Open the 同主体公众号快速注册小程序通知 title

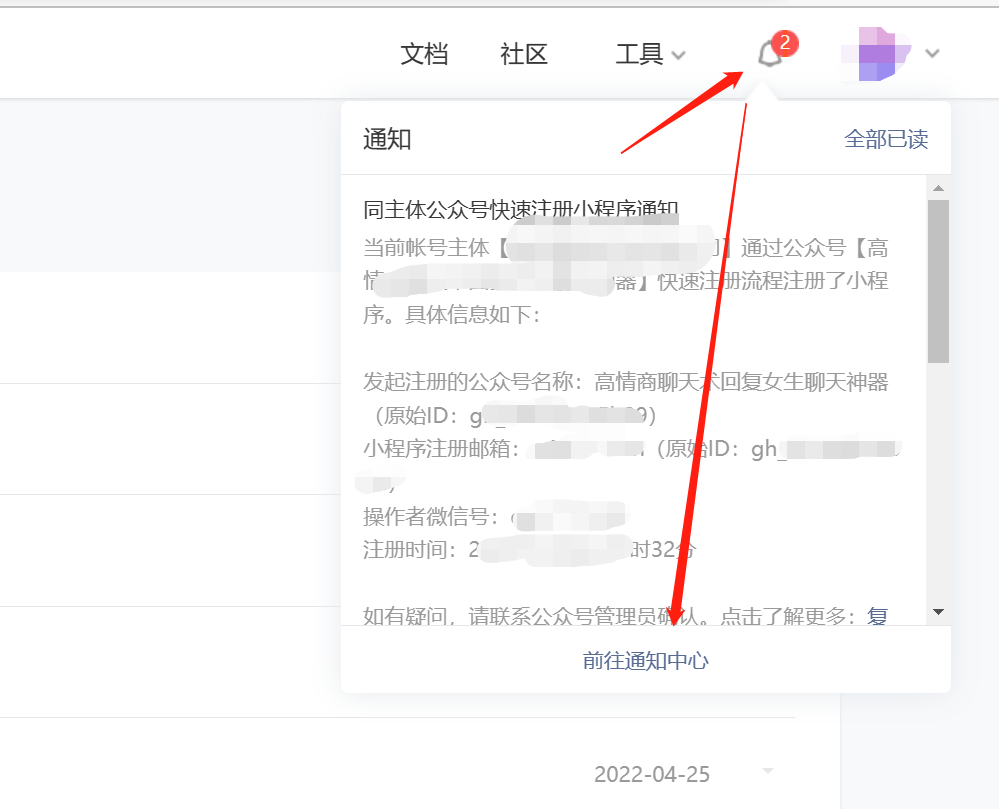(x=521, y=209)
